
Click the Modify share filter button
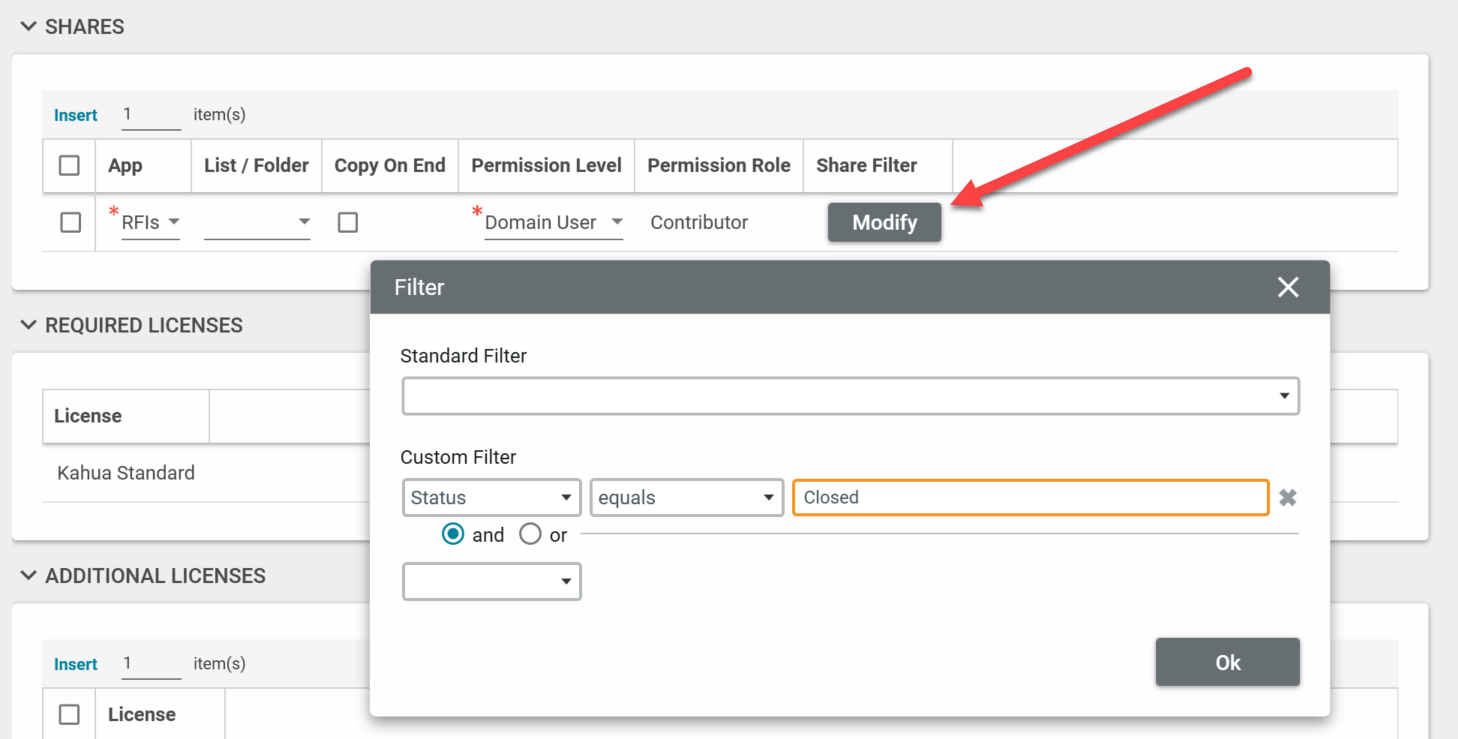point(884,223)
